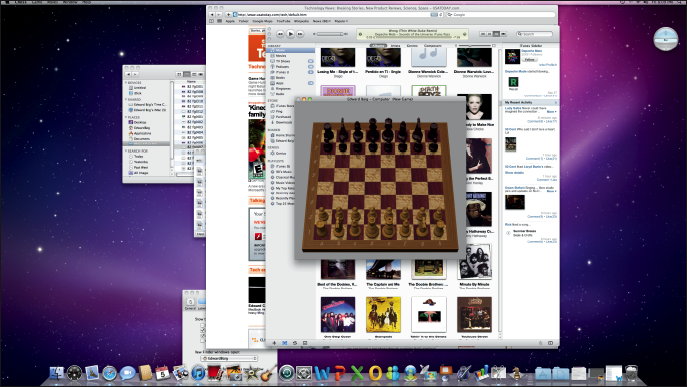Switch to Composers tab in iTunes
The height and width of the screenshot is (387, 687).
(432, 46)
